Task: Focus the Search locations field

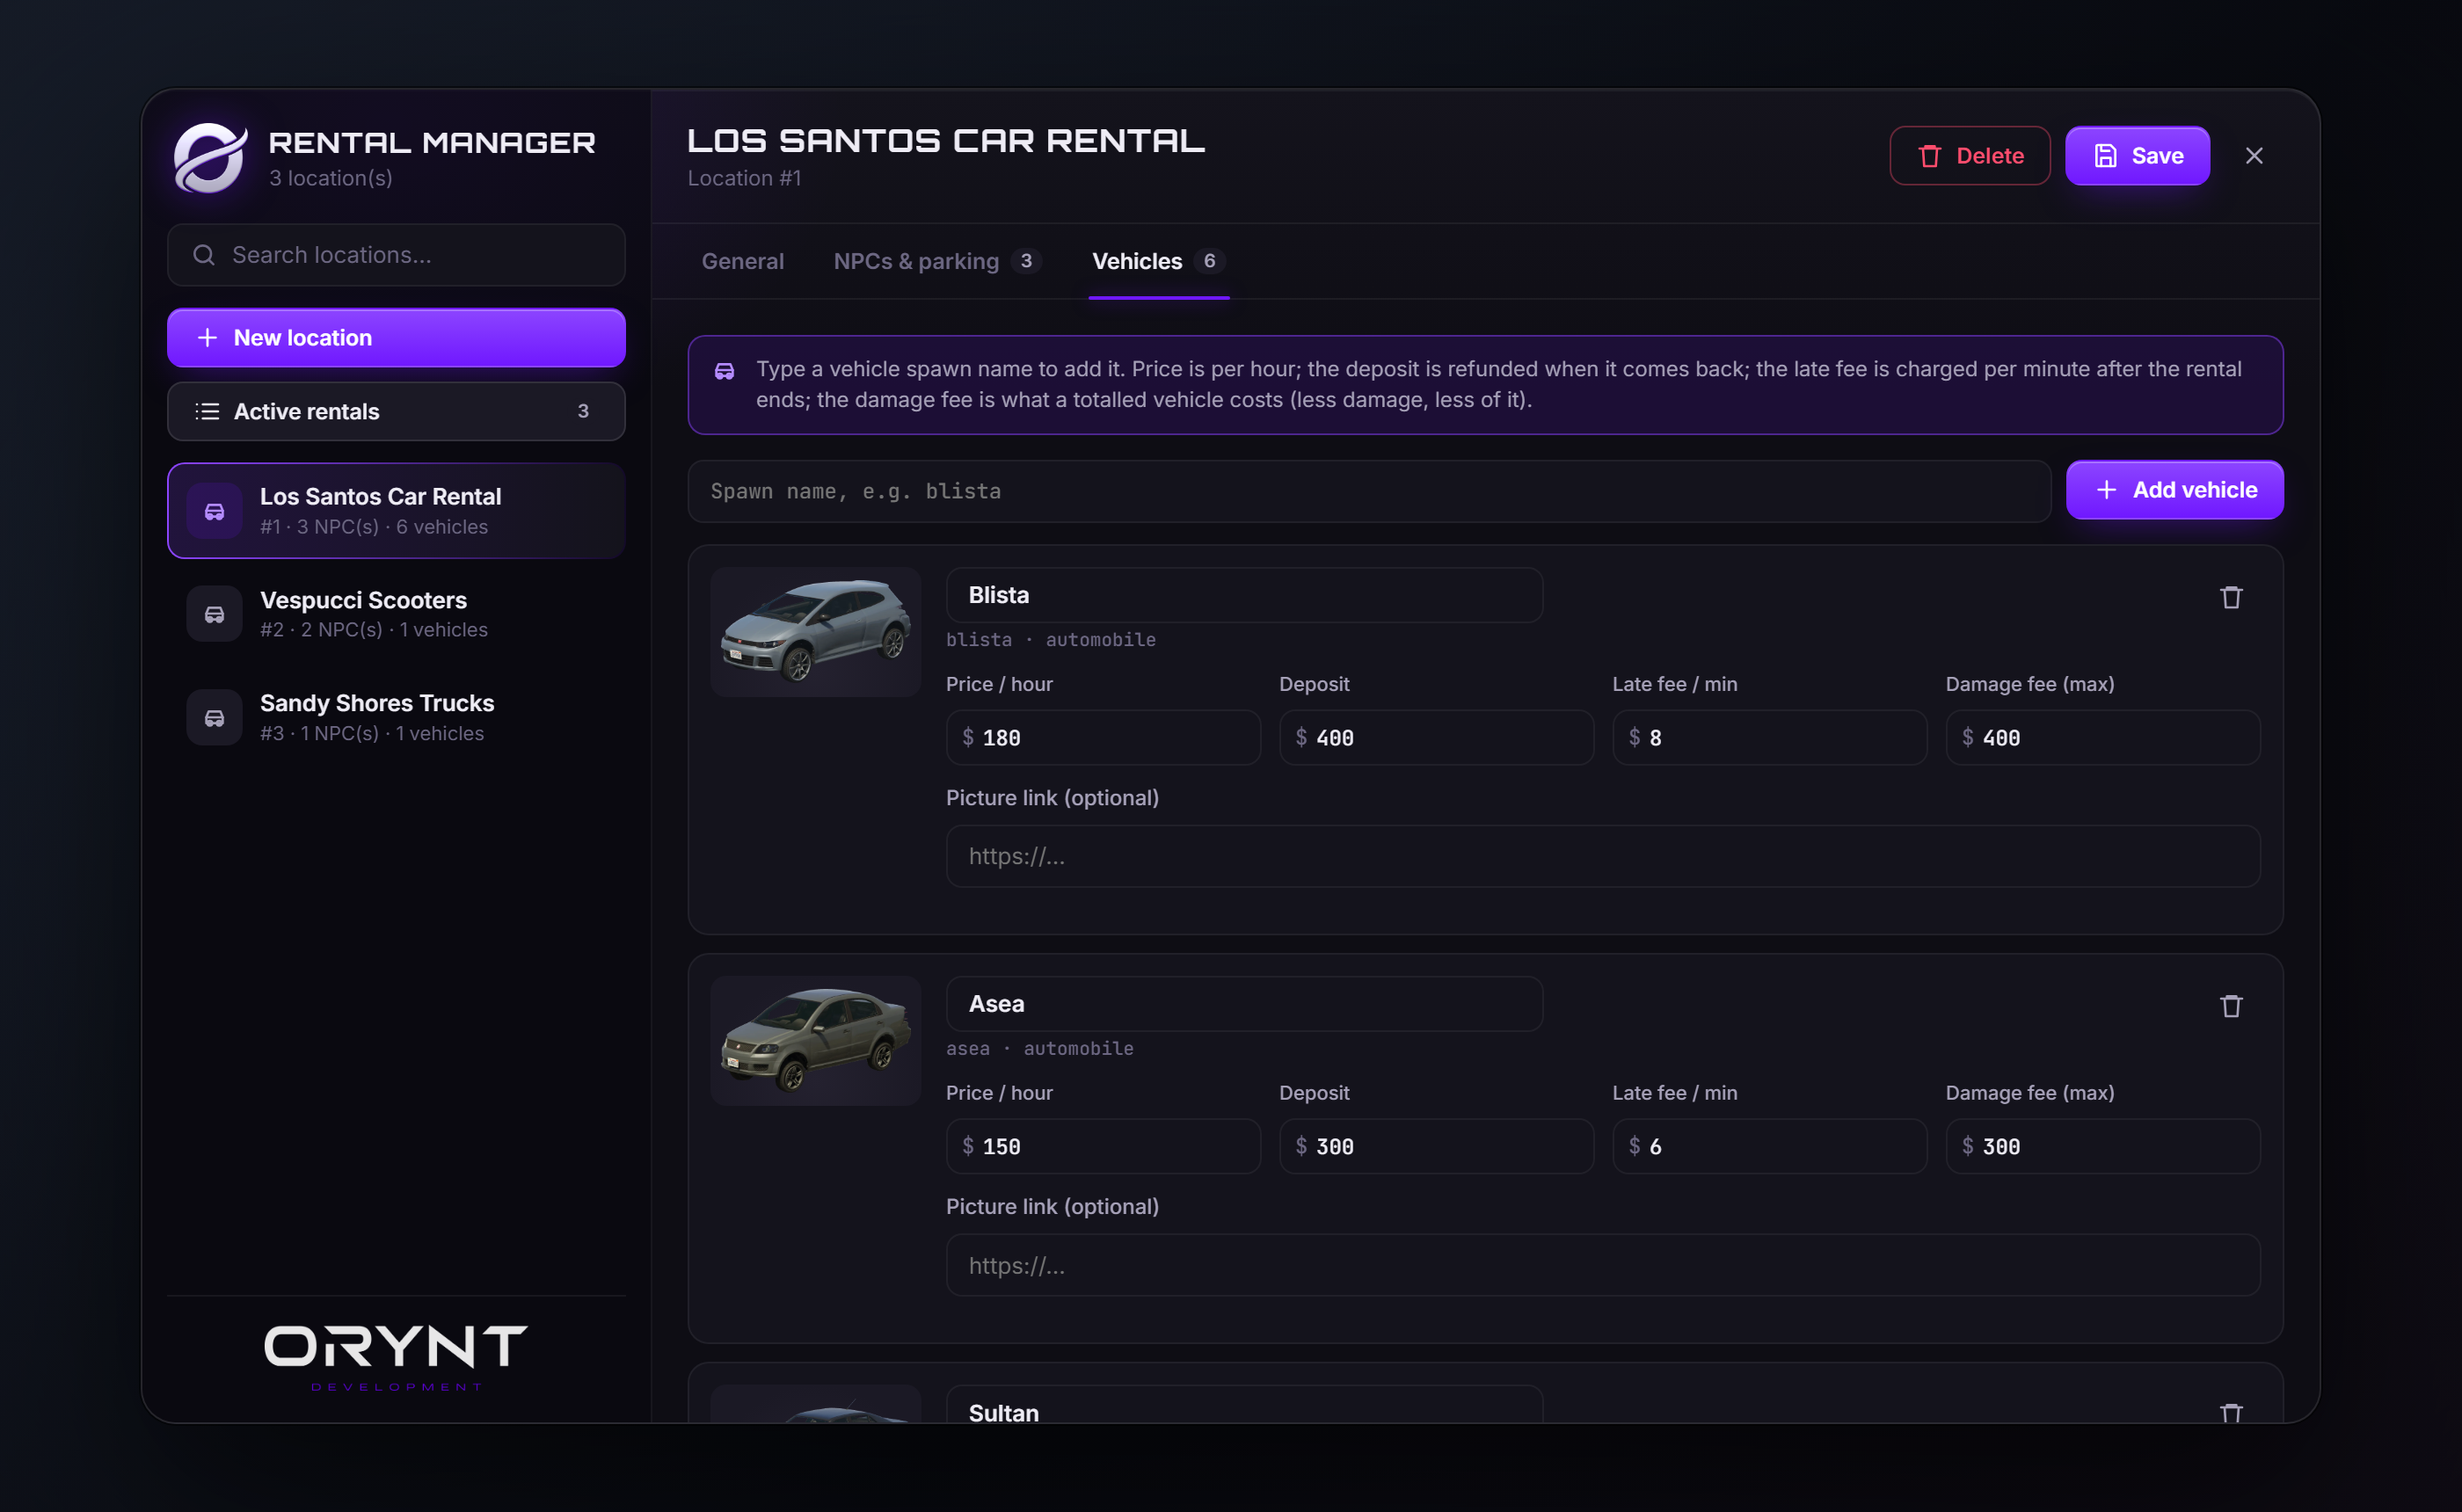Action: 396,255
